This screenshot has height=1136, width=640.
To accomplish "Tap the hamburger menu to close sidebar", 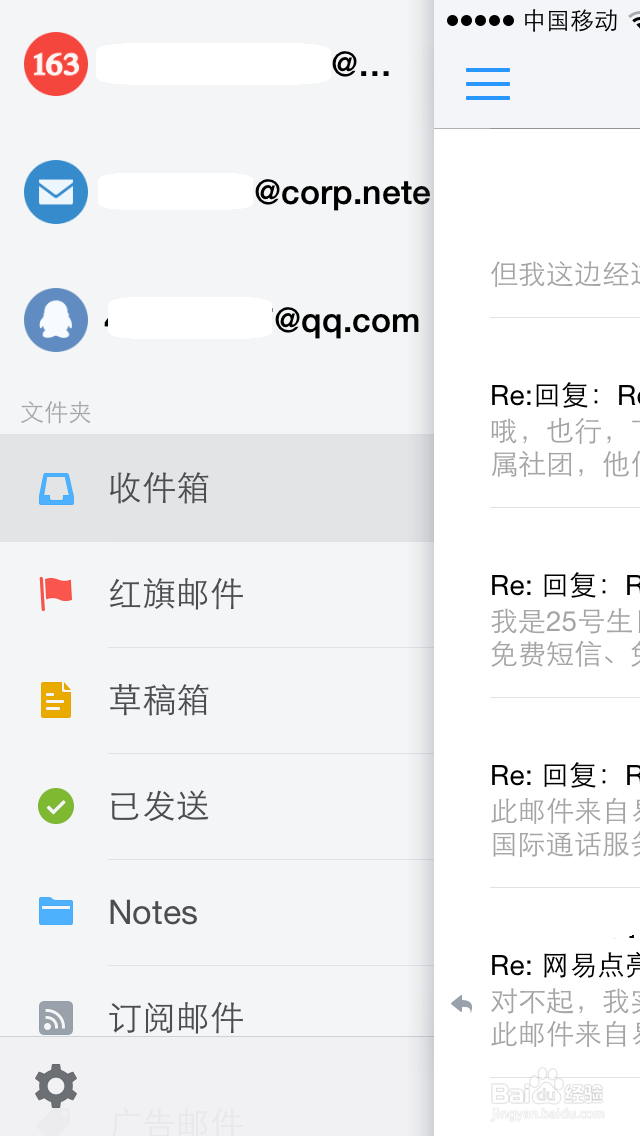I will click(488, 85).
